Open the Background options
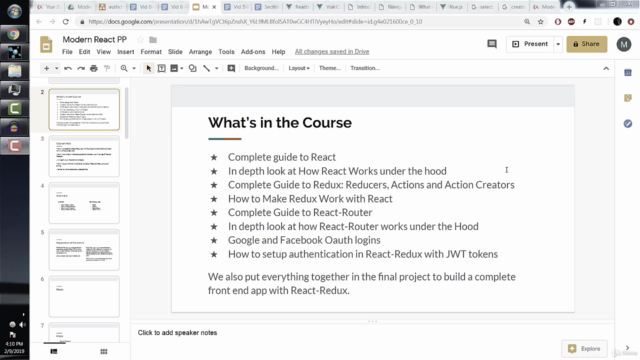 tap(261, 68)
